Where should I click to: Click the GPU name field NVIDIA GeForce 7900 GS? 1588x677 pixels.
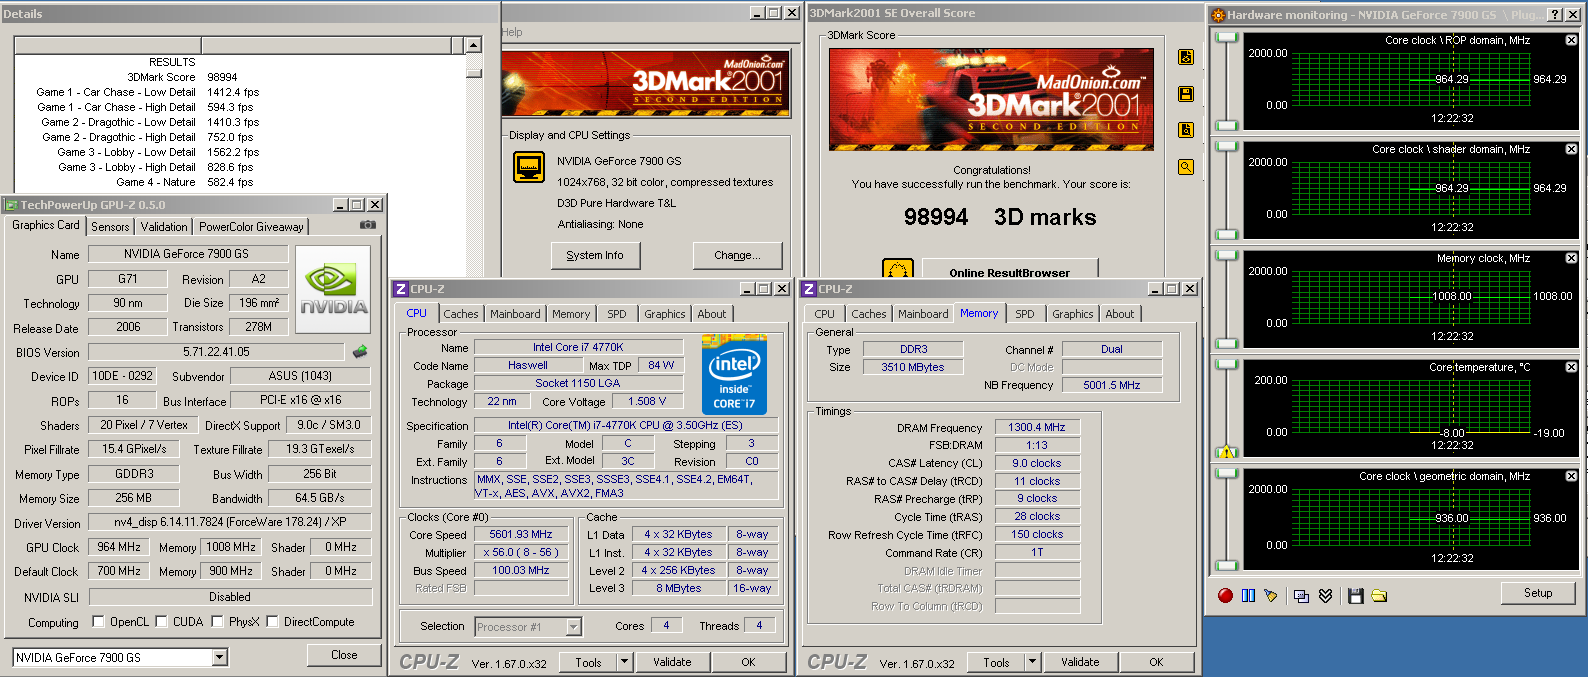click(186, 254)
